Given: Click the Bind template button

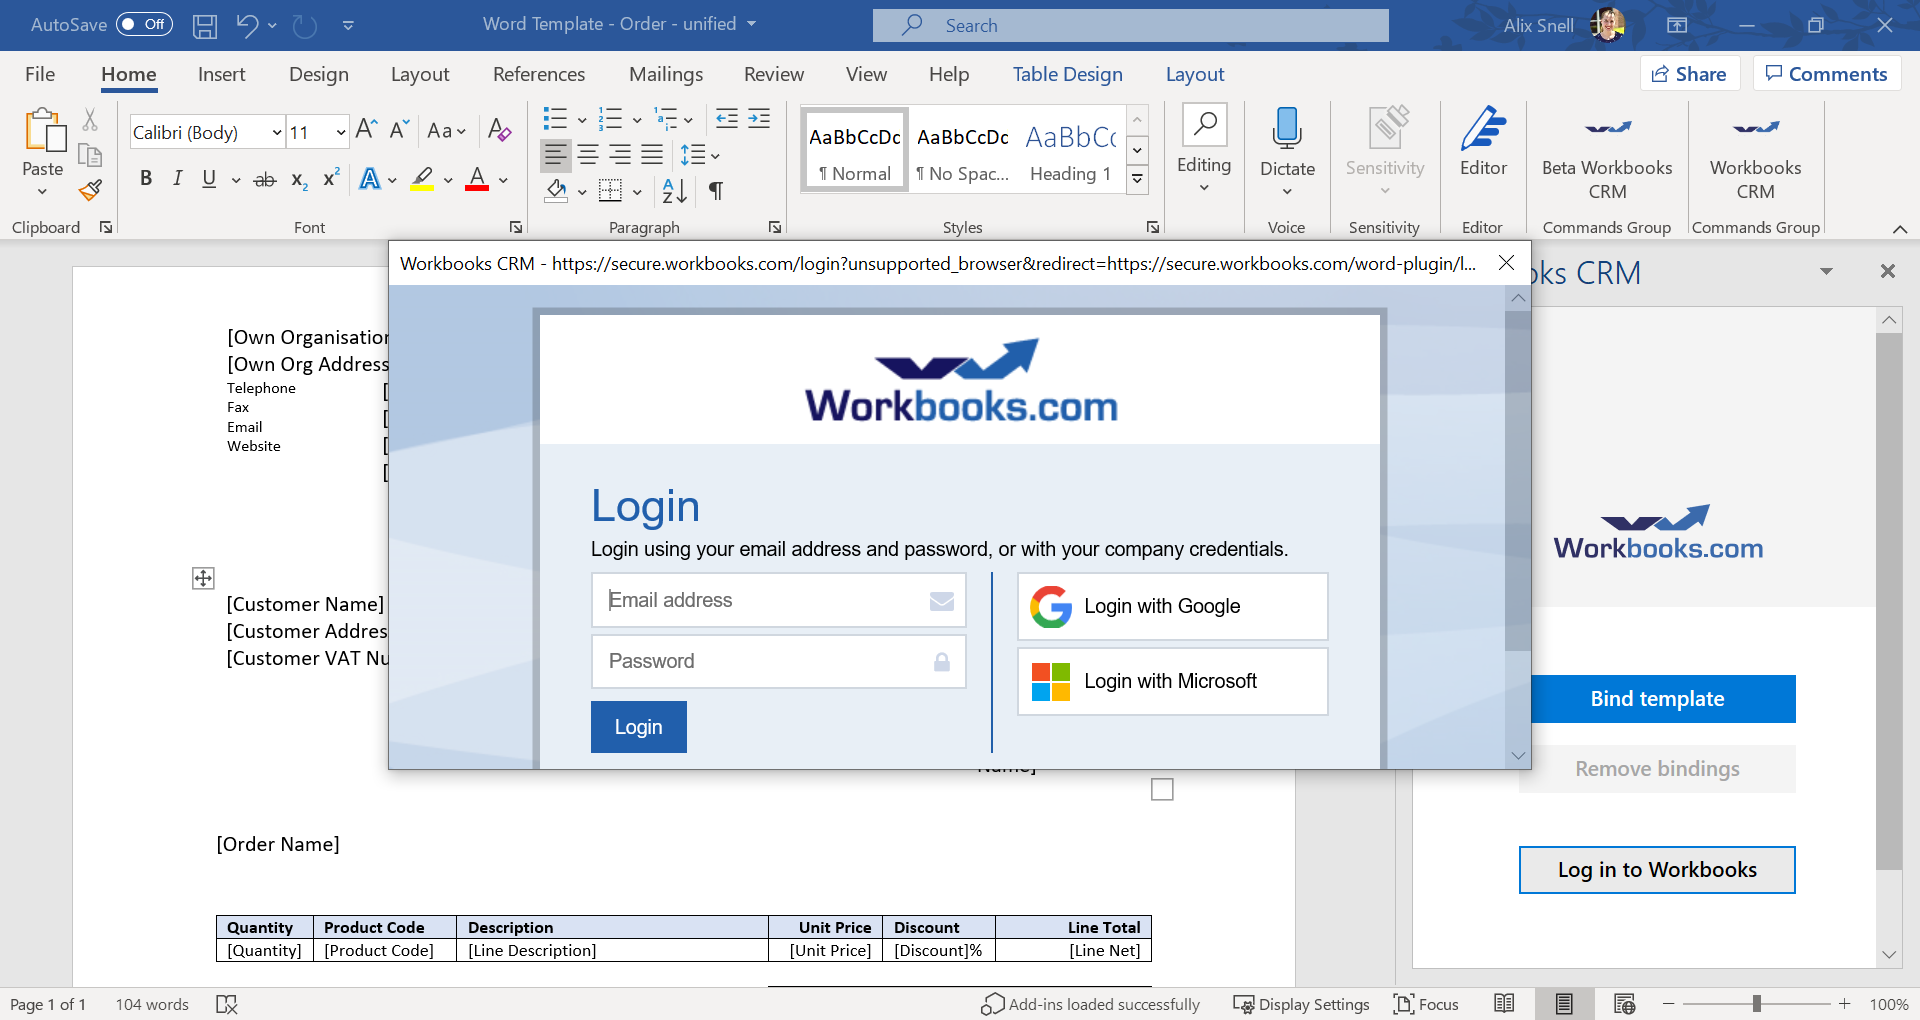Looking at the screenshot, I should tap(1663, 699).
